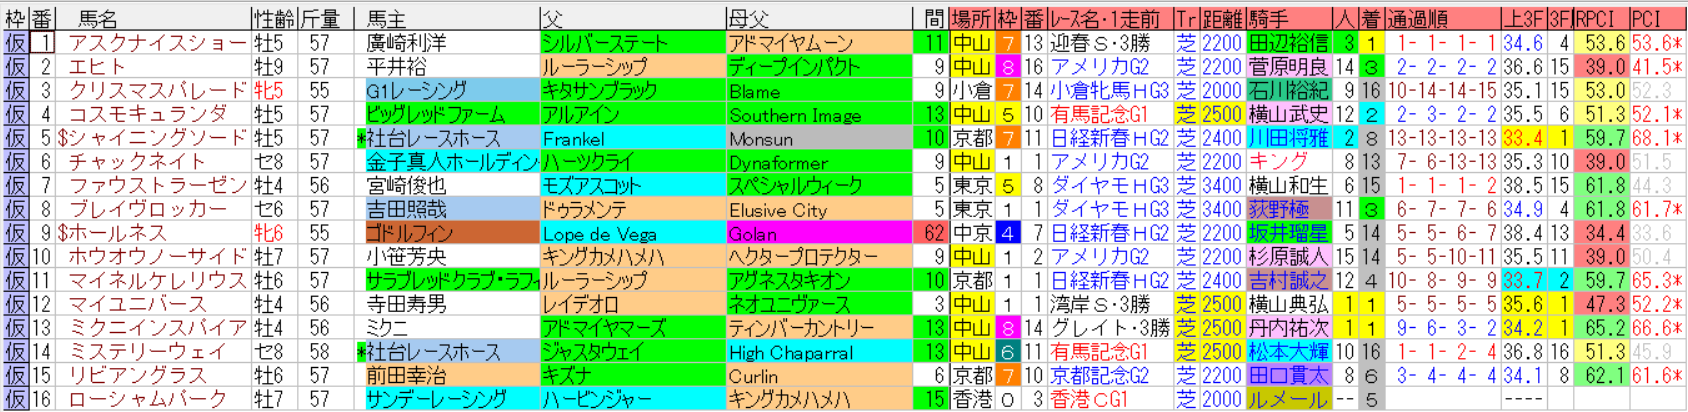Sort by the 斤量 column header
This screenshot has height=412, width=1688.
[320, 18]
